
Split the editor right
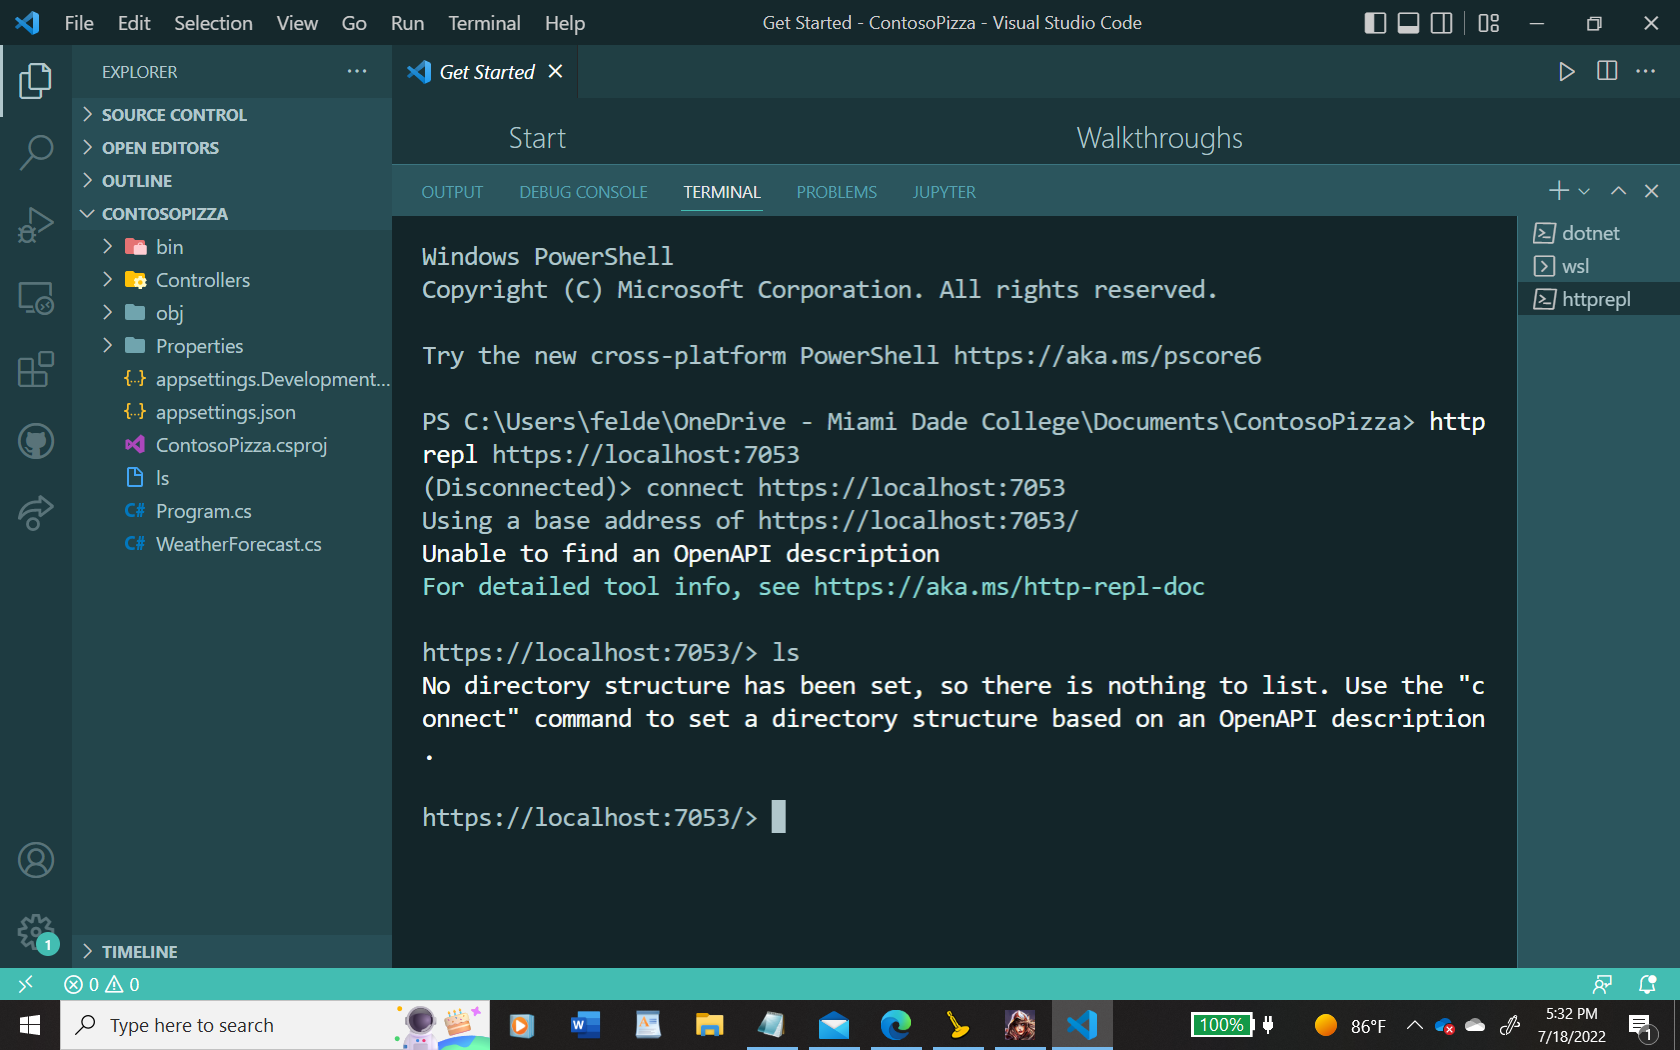click(1607, 72)
